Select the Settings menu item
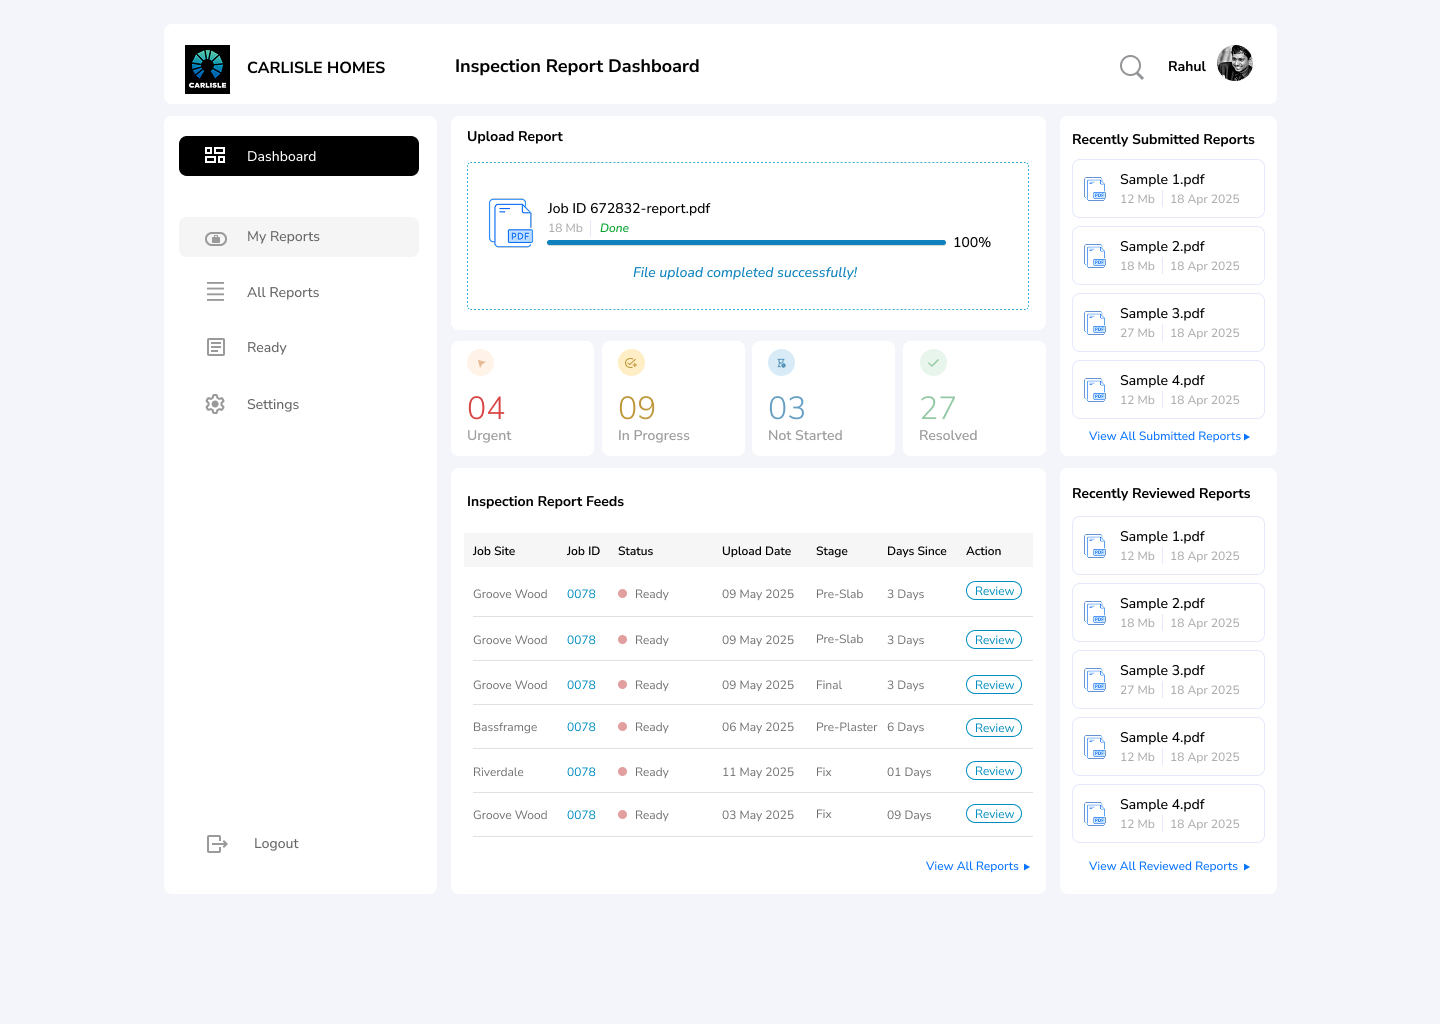The height and width of the screenshot is (1024, 1440). coord(272,404)
